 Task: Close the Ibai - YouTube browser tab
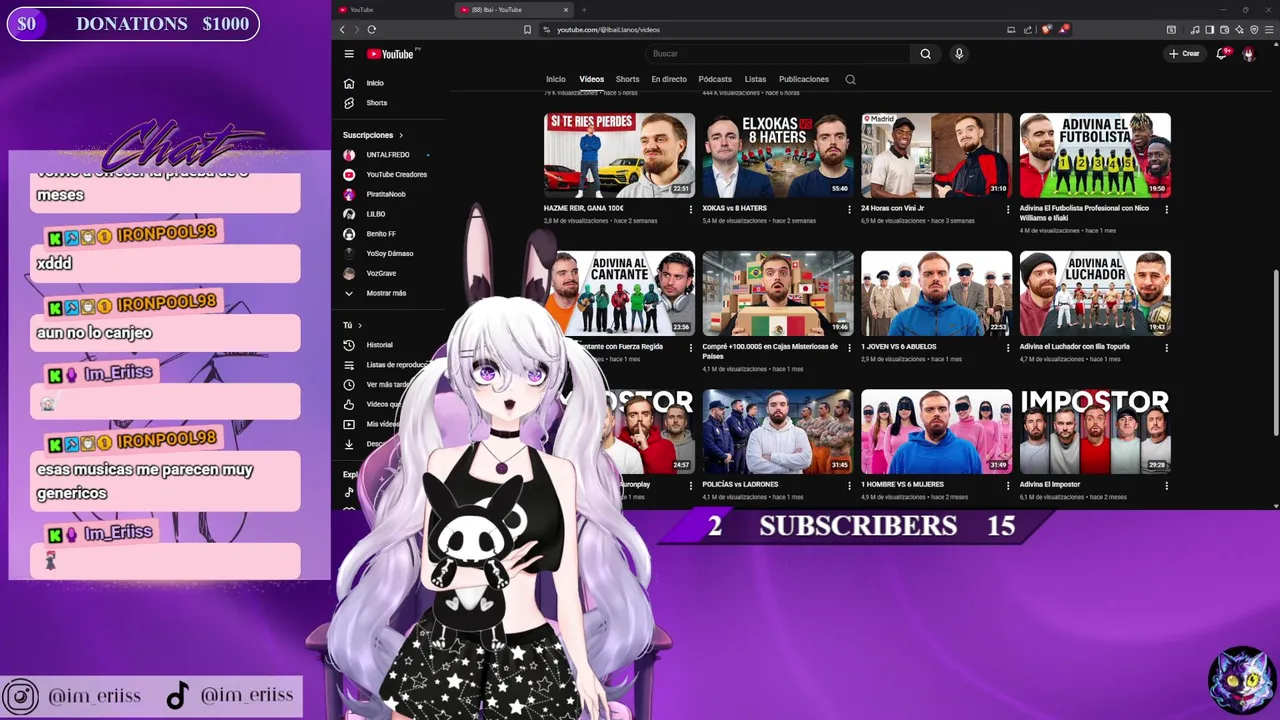pos(565,10)
